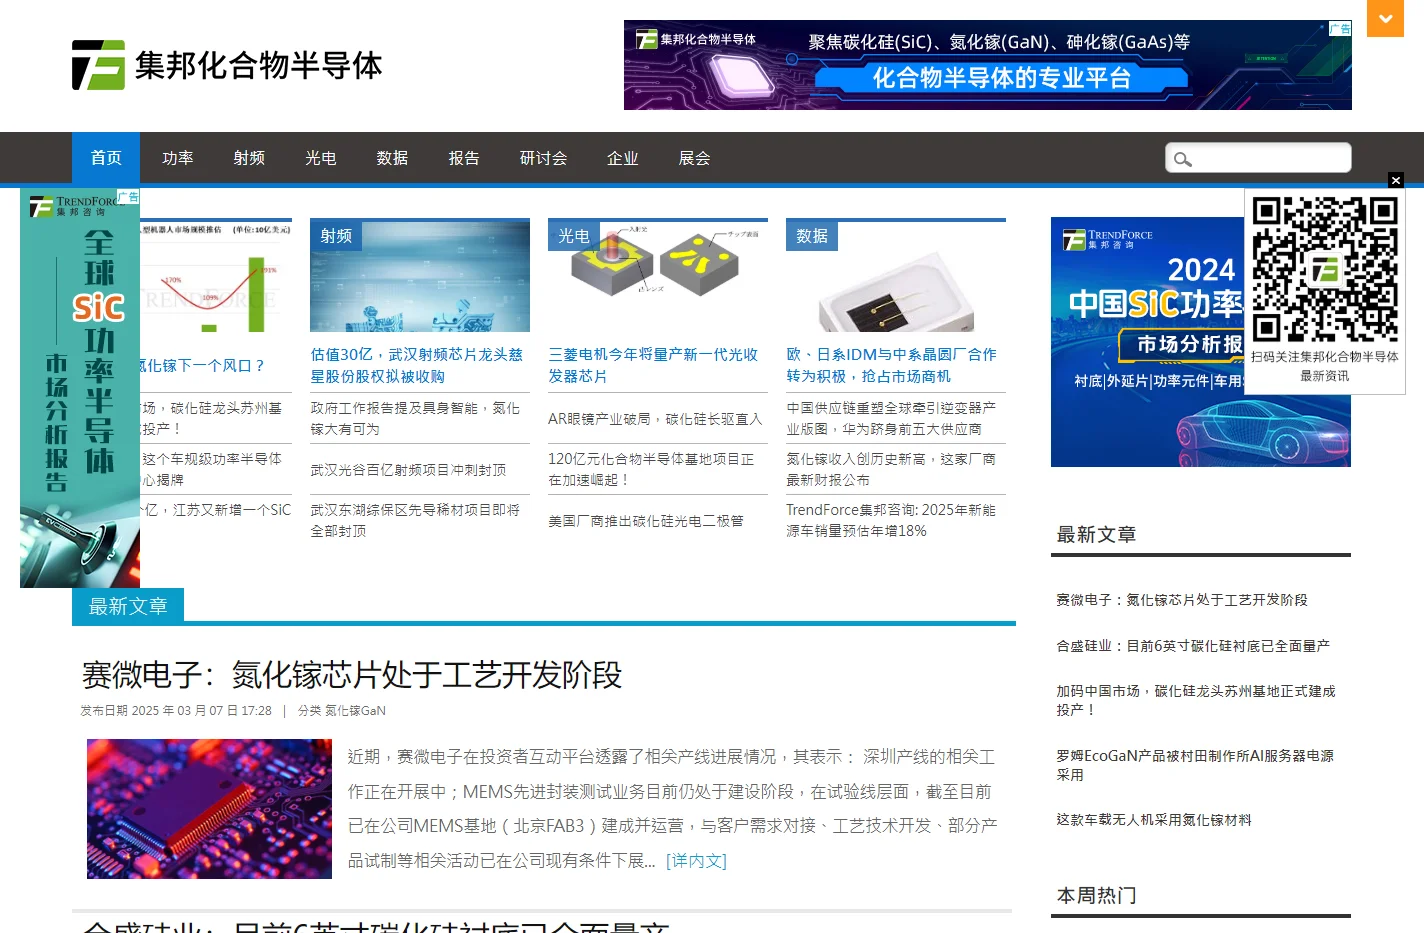Click the 射频 category label on thumbnail
The image size is (1424, 933).
336,236
